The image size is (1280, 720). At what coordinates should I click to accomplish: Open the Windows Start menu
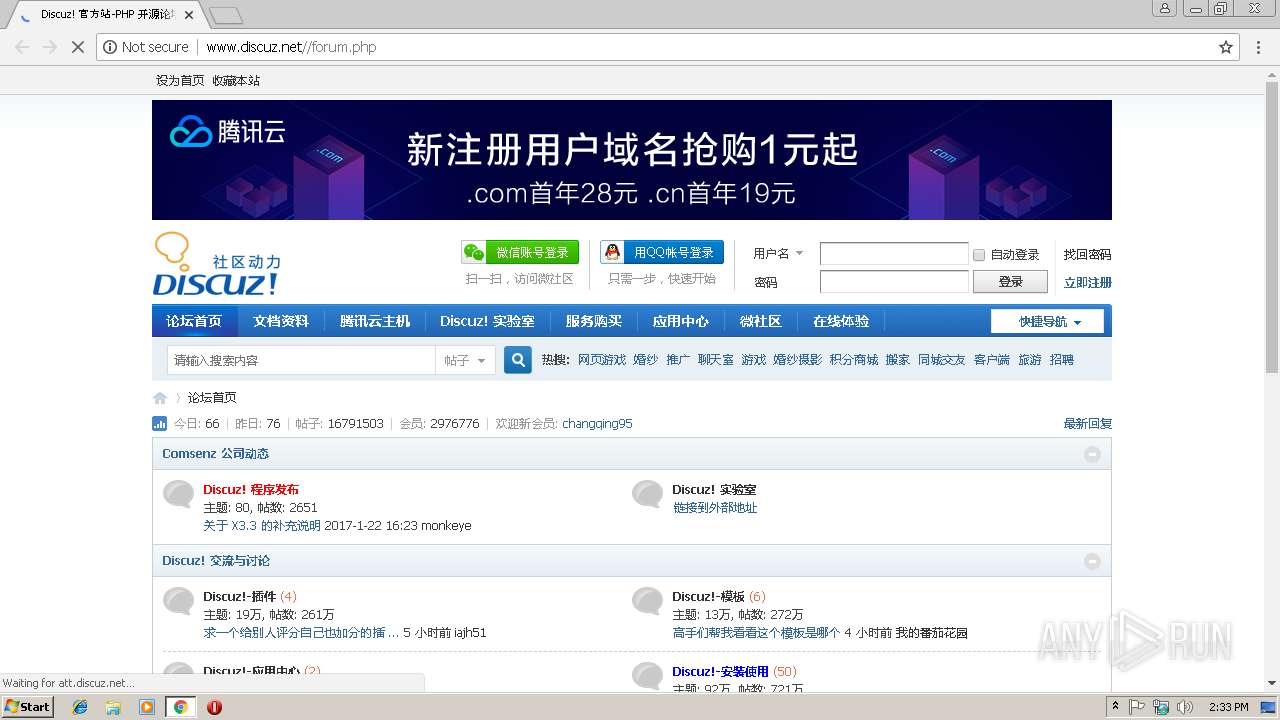point(27,707)
